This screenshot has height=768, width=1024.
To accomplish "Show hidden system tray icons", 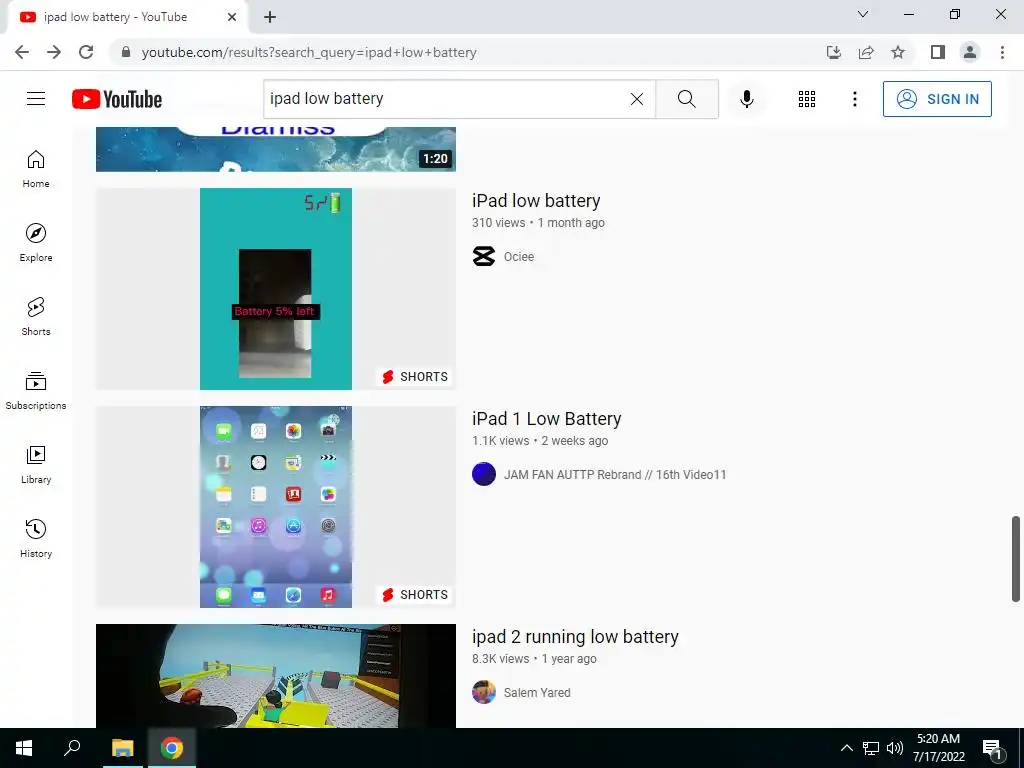I will click(x=846, y=748).
